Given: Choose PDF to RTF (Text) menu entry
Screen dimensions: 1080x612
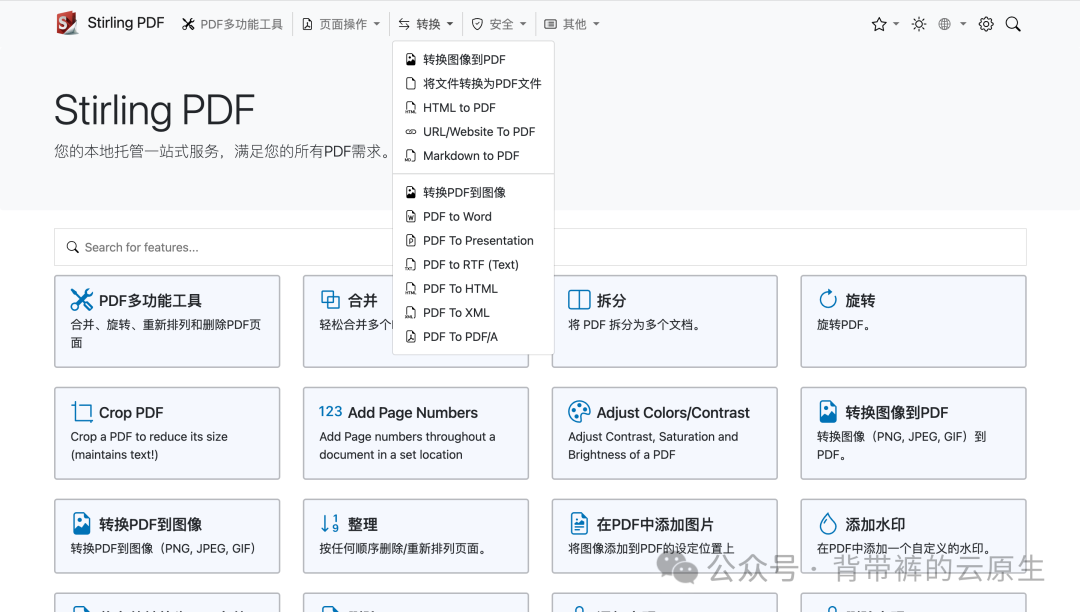Looking at the screenshot, I should click(x=473, y=264).
